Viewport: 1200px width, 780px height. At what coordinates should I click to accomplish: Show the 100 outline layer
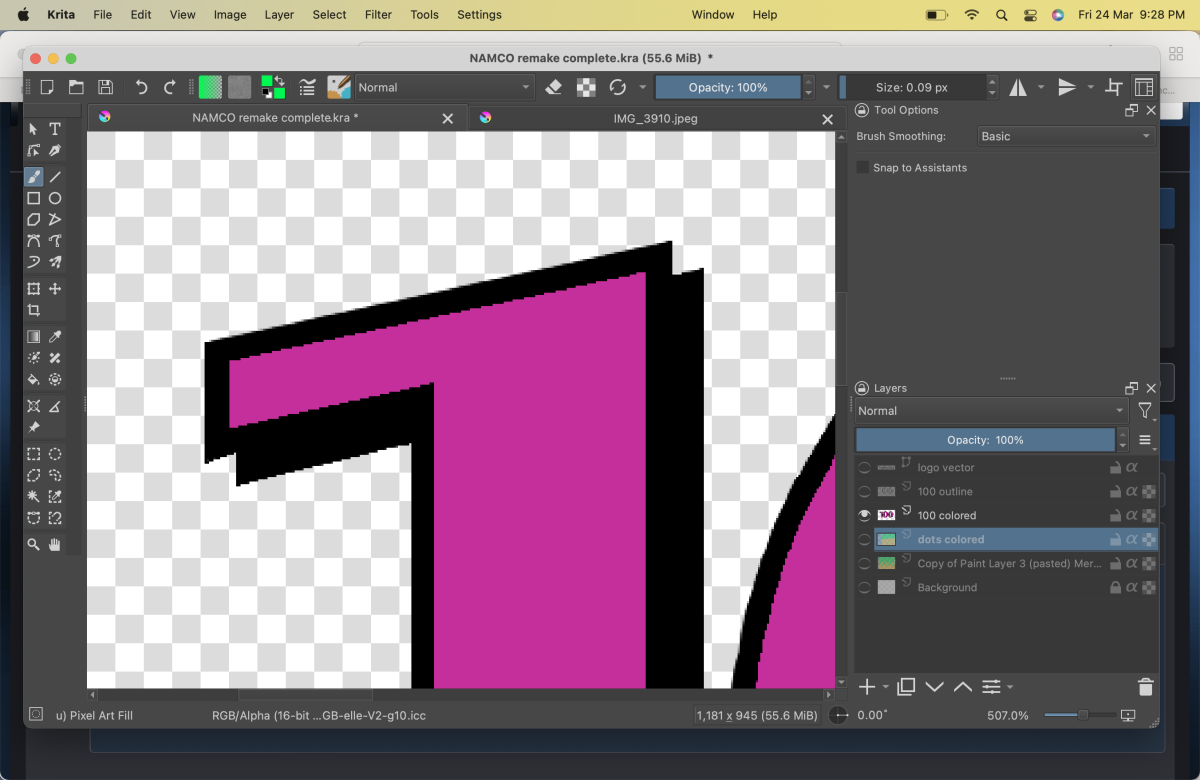click(865, 492)
